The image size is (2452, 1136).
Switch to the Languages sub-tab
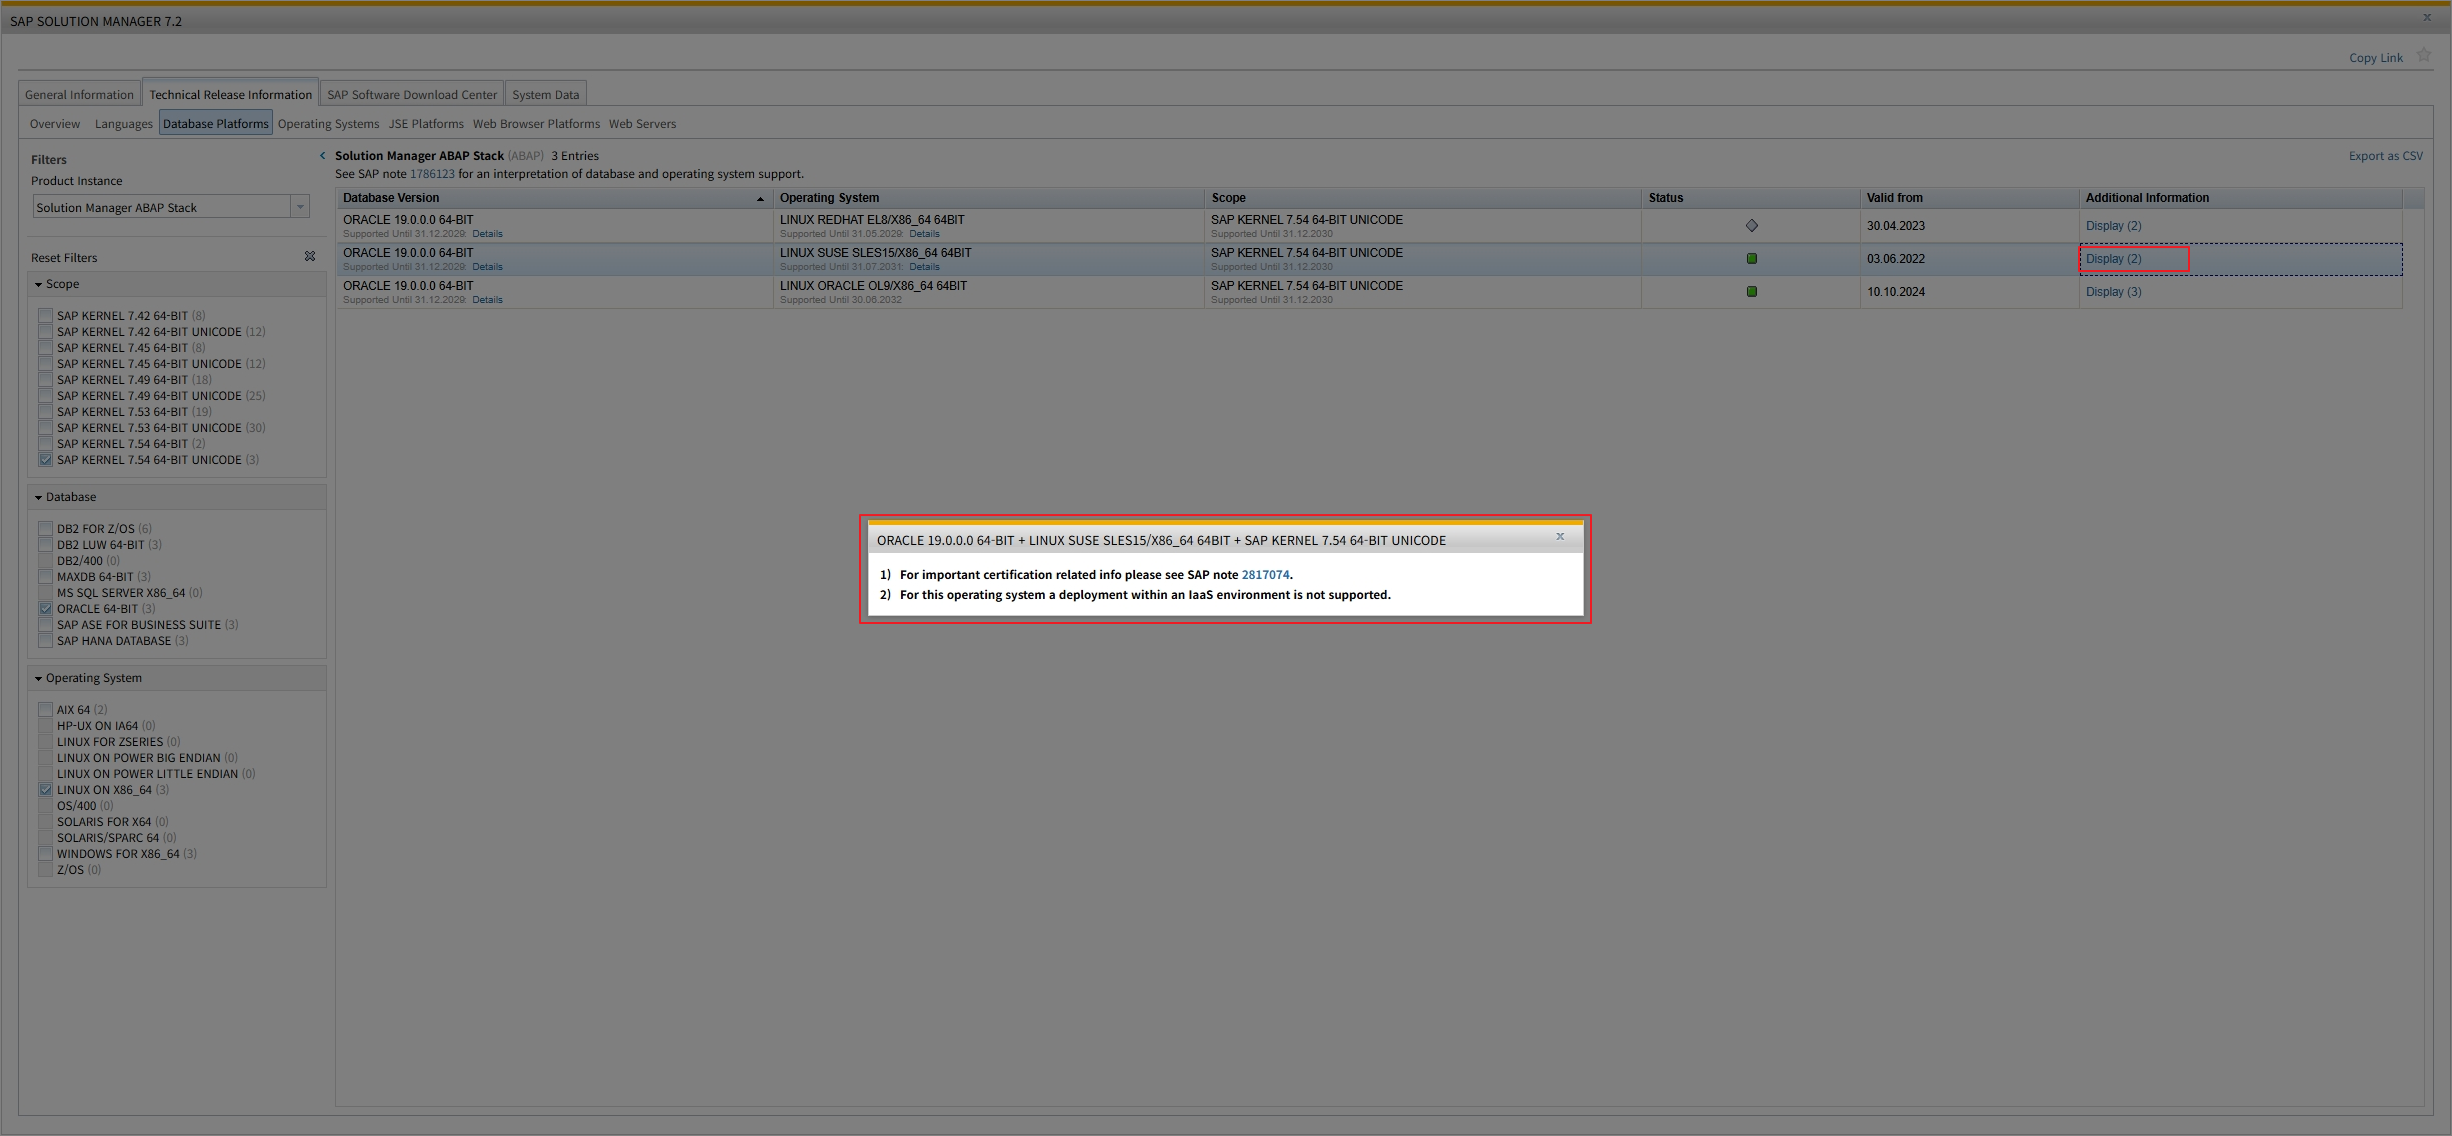tap(123, 124)
